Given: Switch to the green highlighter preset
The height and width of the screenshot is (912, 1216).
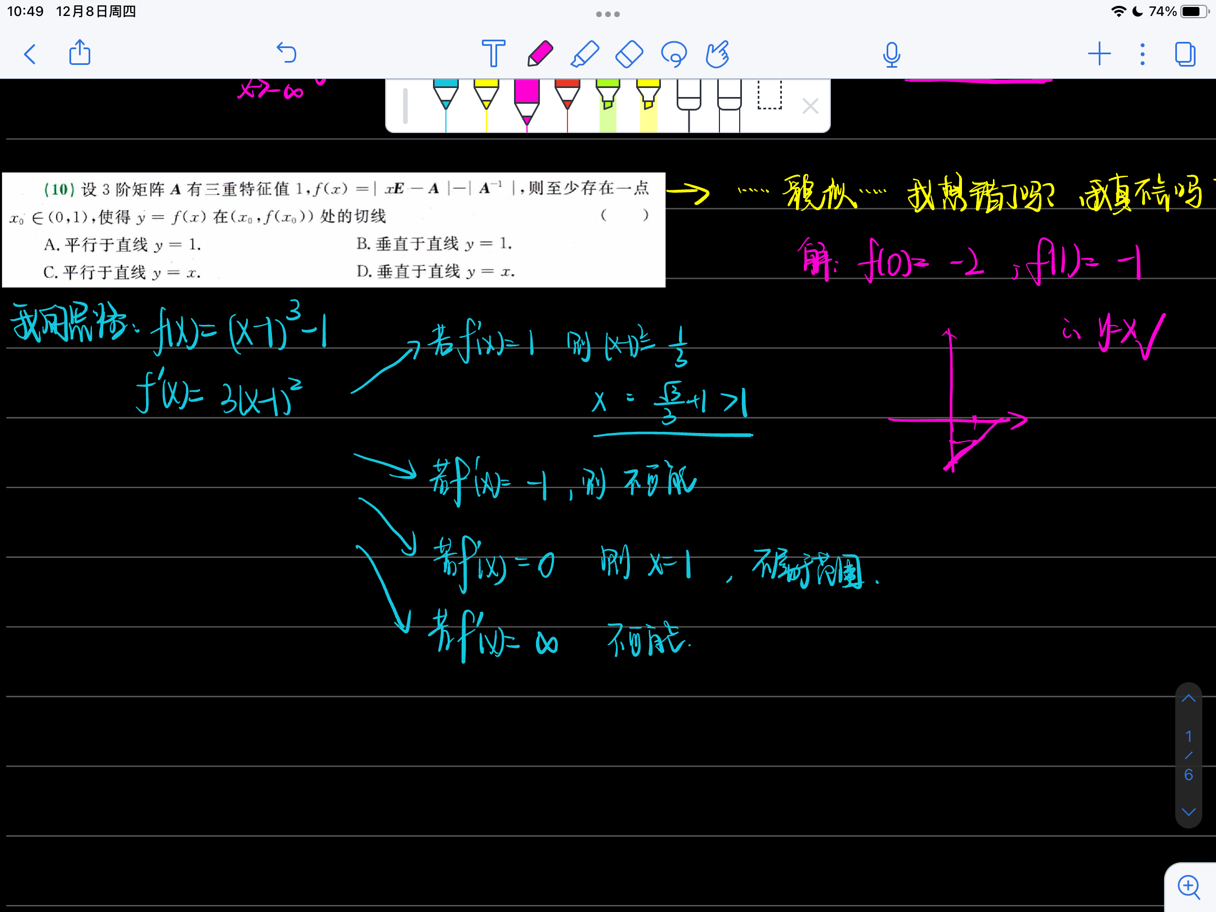Looking at the screenshot, I should tap(606, 100).
